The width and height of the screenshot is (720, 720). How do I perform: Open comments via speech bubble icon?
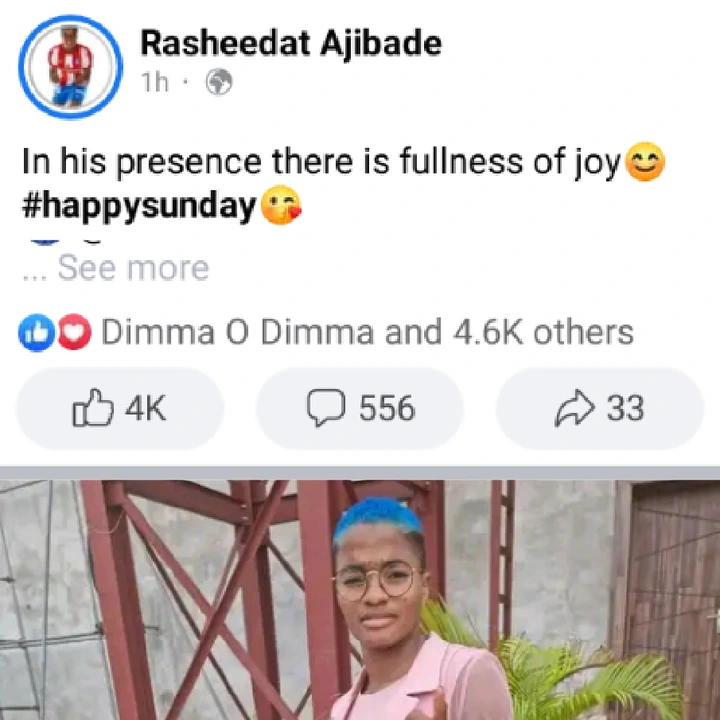click(326, 408)
